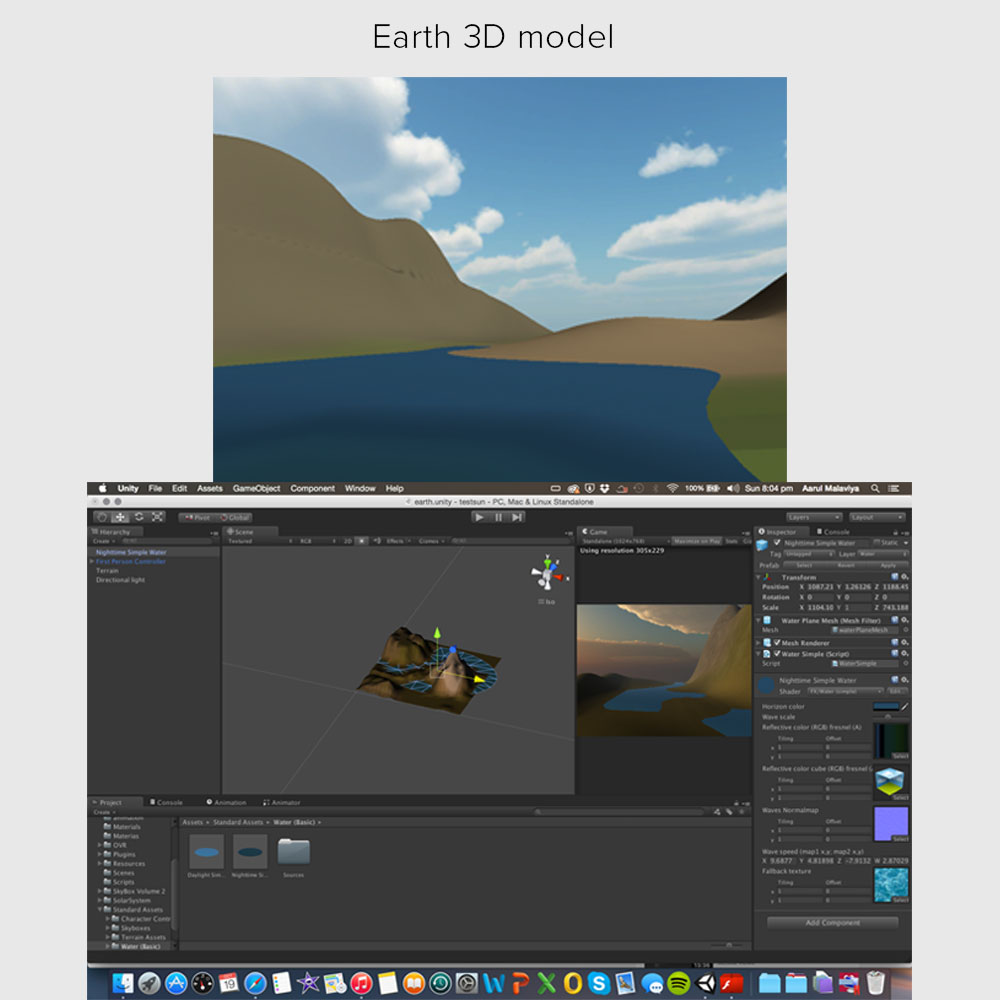Screen dimensions: 1000x1000
Task: Select the Move tool in the toolbar
Action: click(120, 517)
